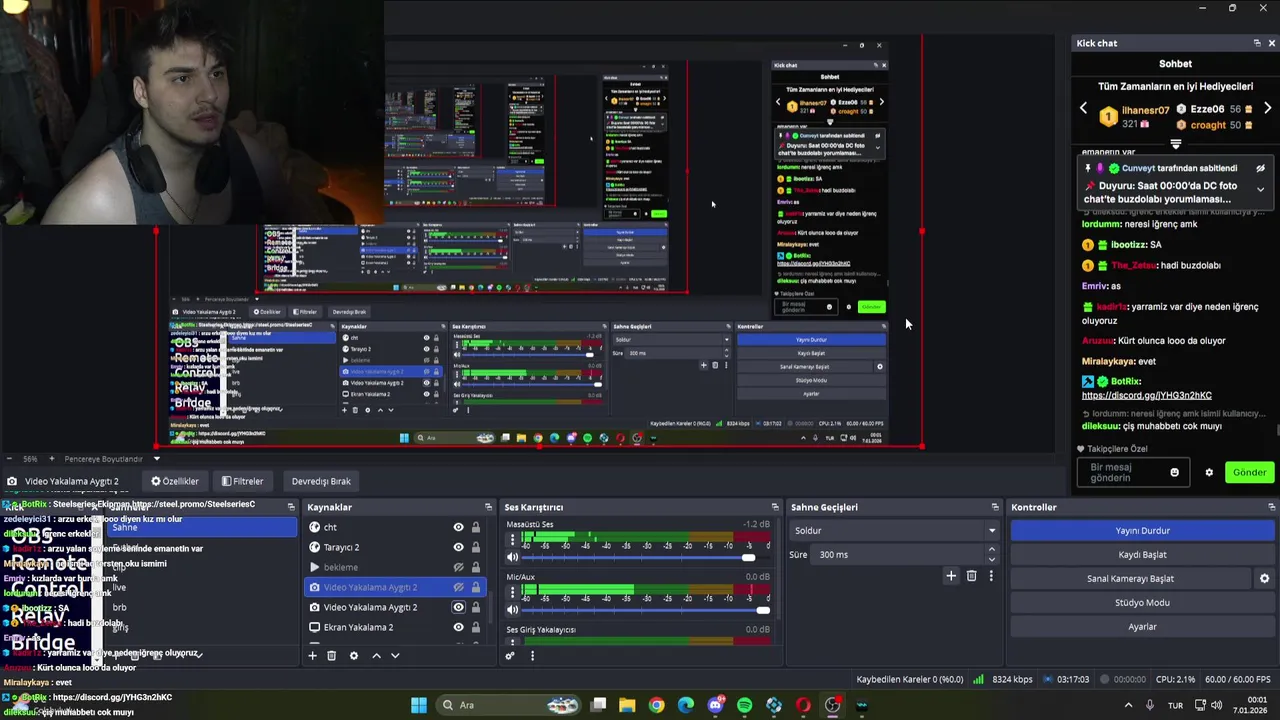The height and width of the screenshot is (720, 1280).
Task: Pop out the Kaynaklar dock panel
Action: tap(488, 507)
